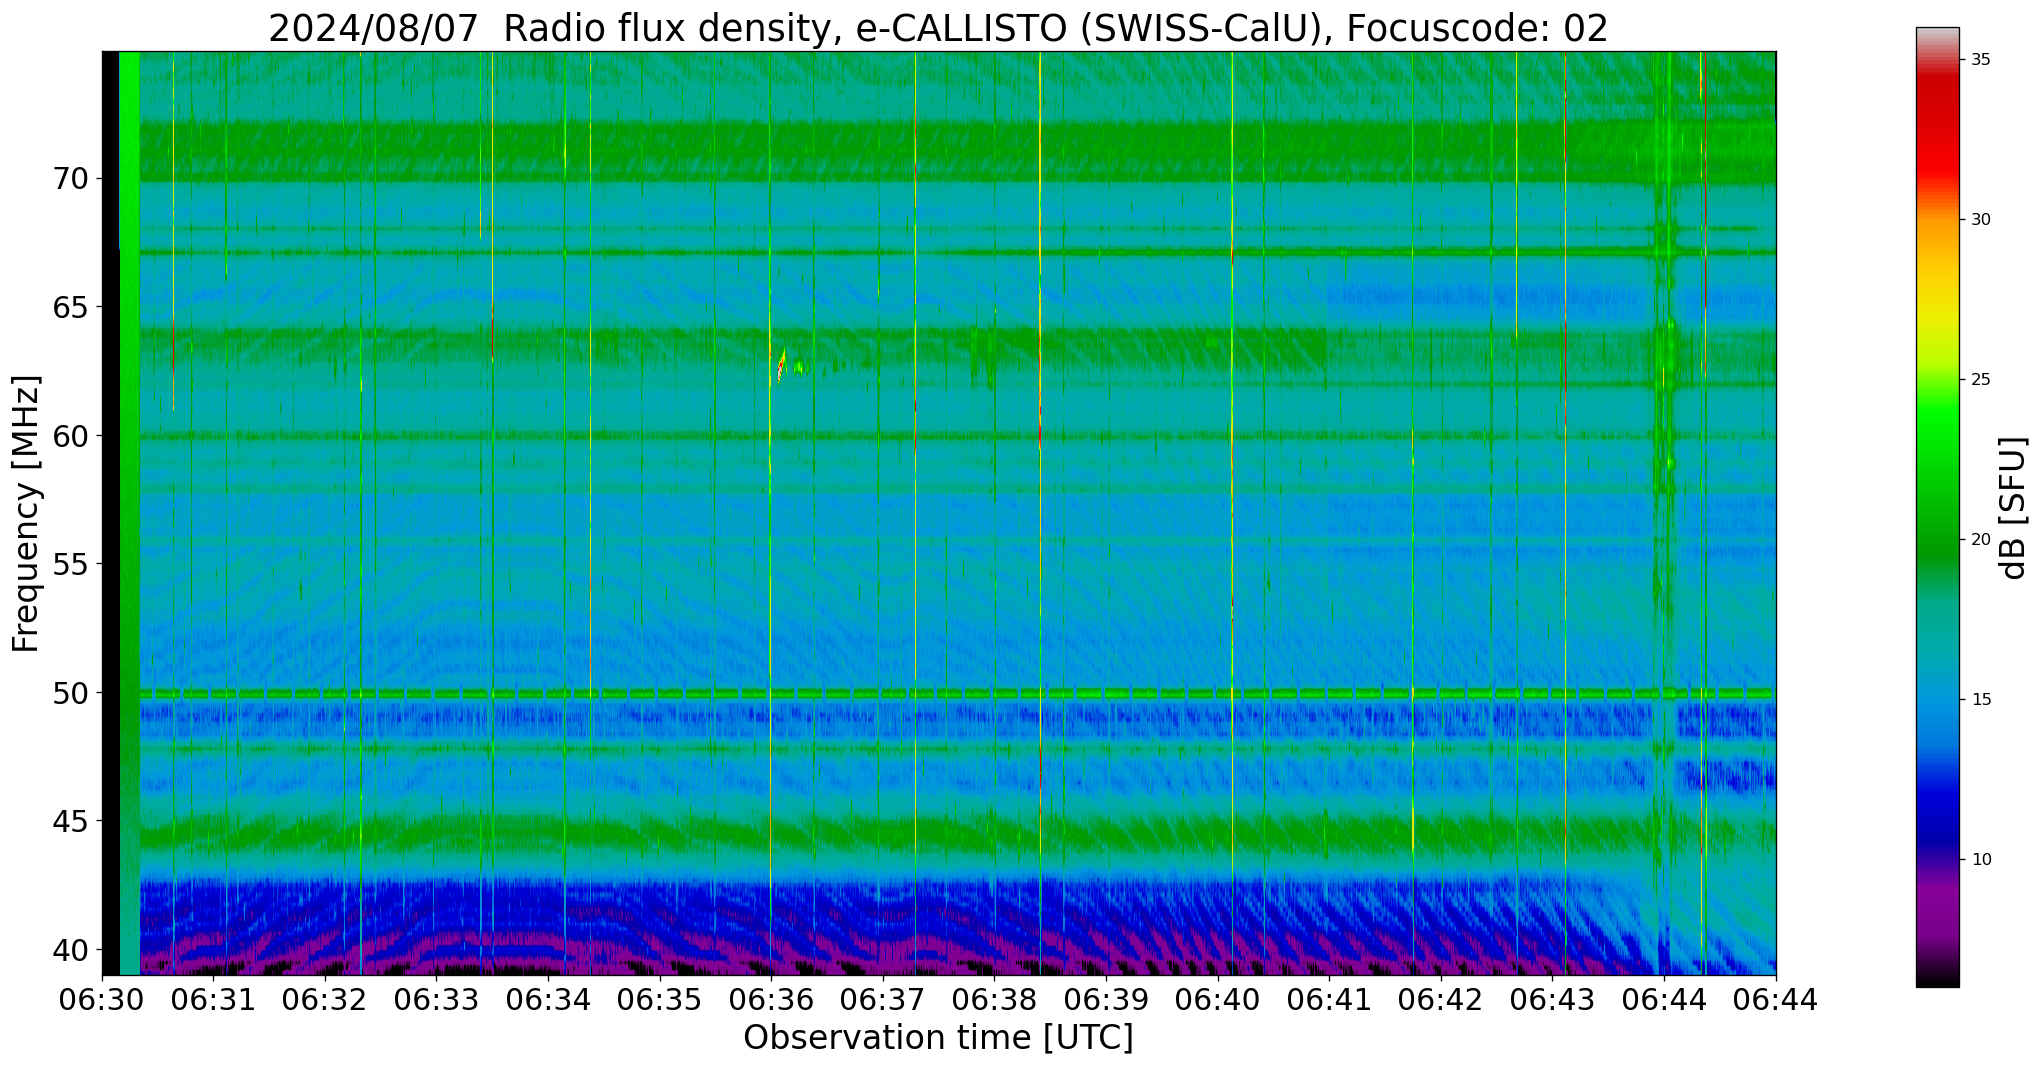This screenshot has height=1067, width=2043.
Task: Click the 50 MHz frequency tick label
Action: pos(70,692)
